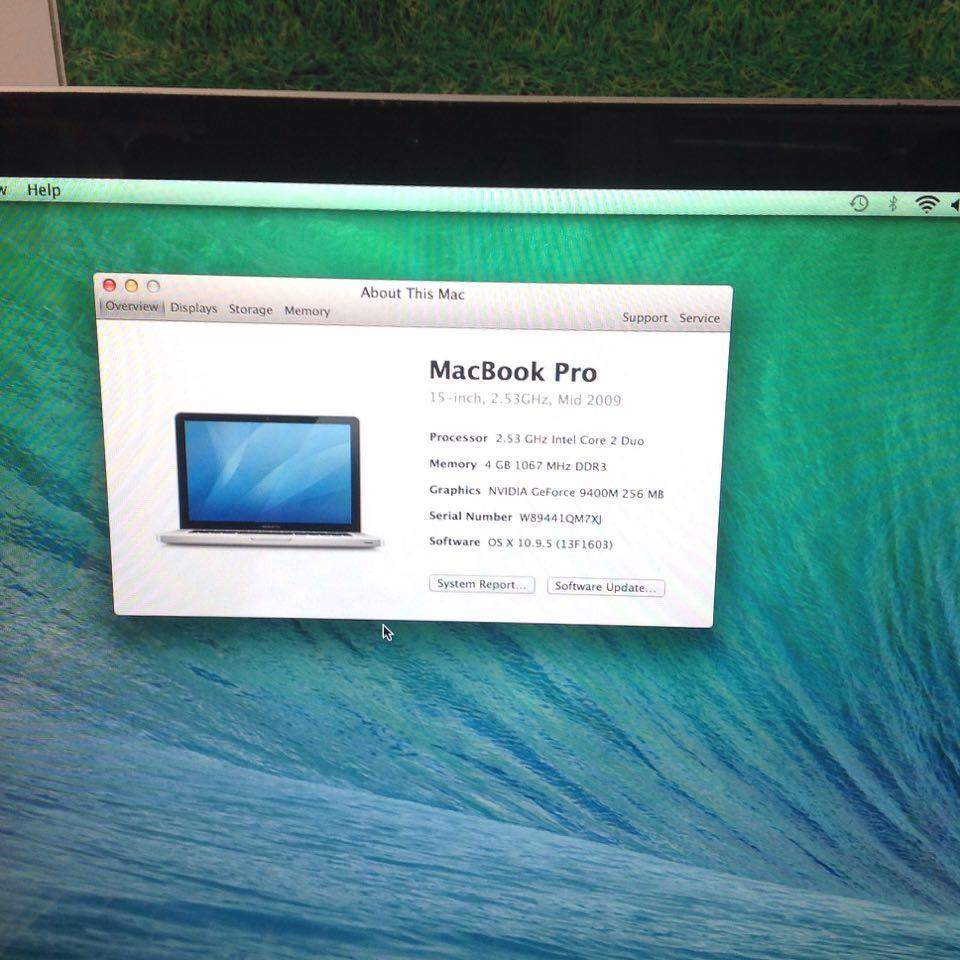The image size is (960, 960).
Task: Open the Support section
Action: pos(645,318)
